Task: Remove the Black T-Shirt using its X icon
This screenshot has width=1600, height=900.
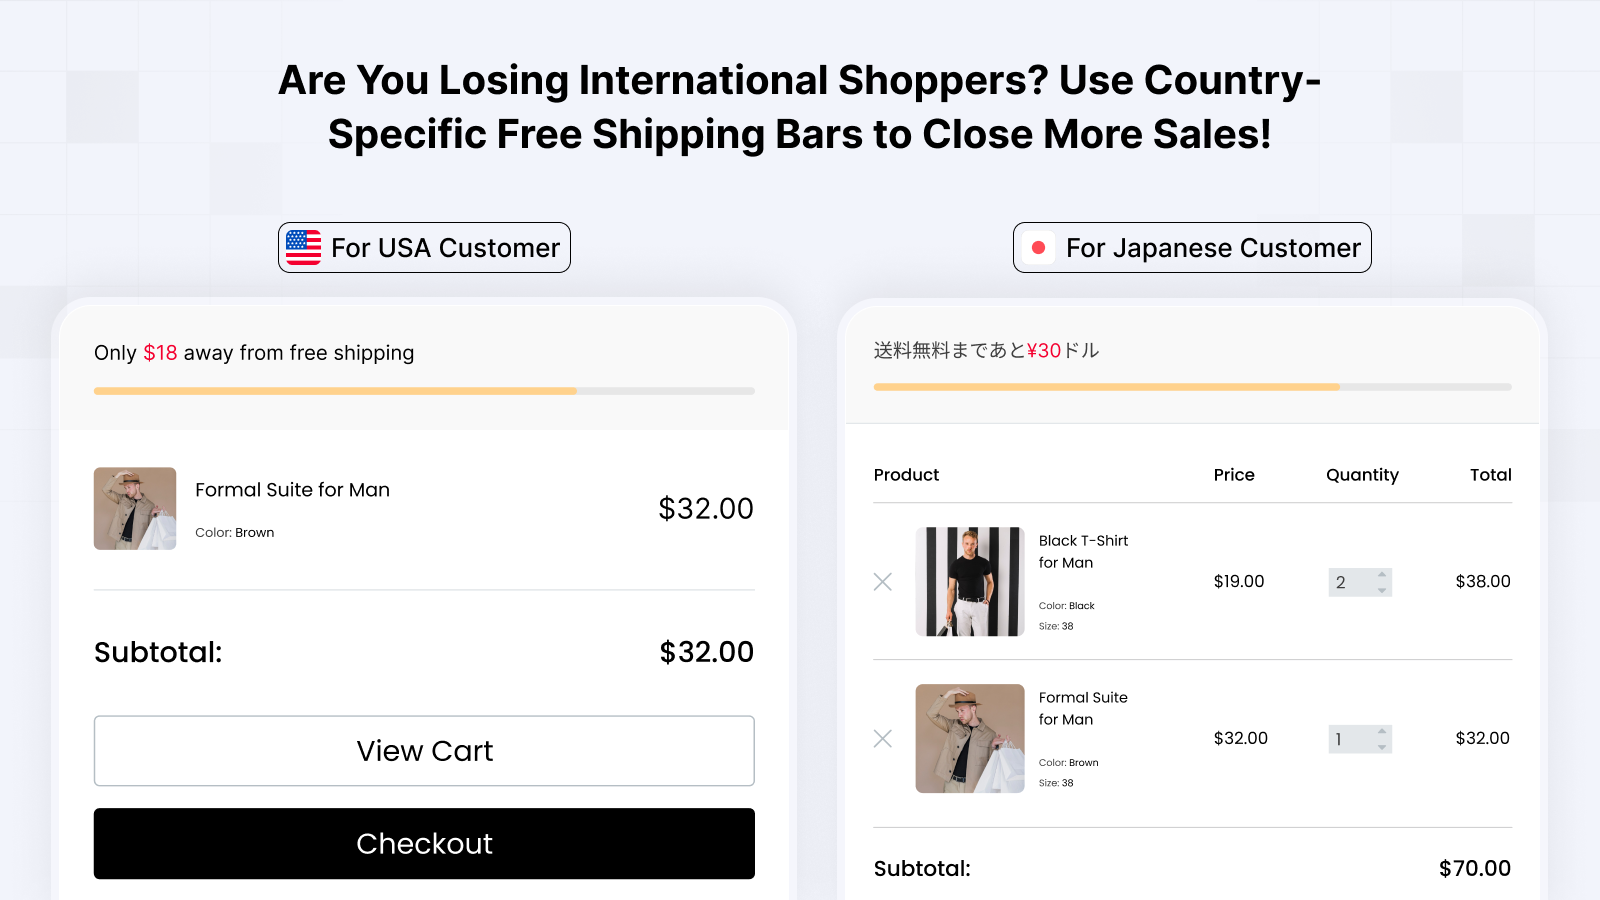Action: [883, 581]
